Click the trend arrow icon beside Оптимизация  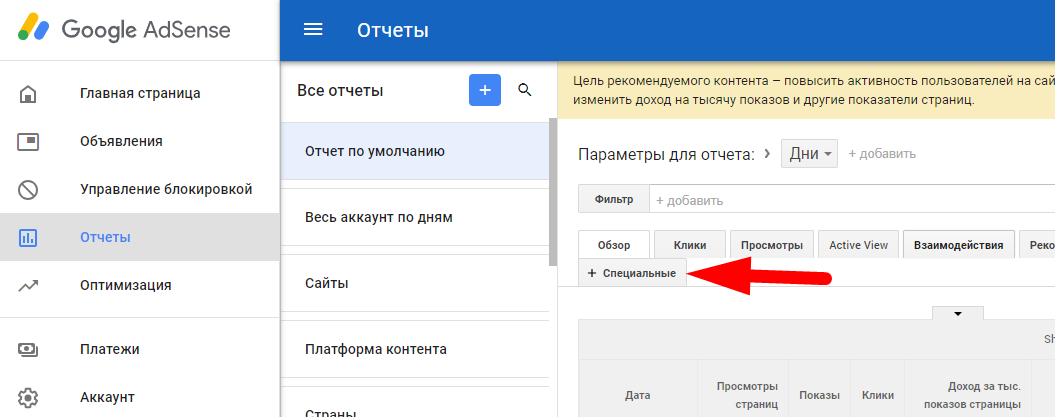28,285
